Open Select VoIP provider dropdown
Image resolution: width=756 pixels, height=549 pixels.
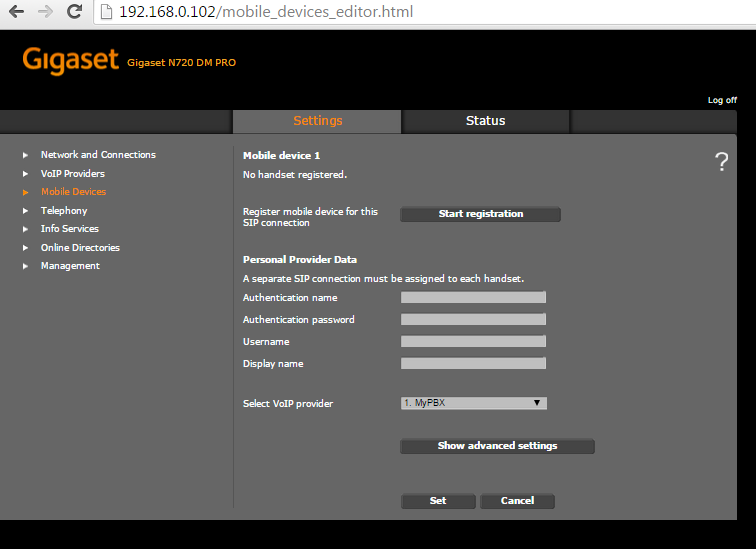tap(473, 403)
